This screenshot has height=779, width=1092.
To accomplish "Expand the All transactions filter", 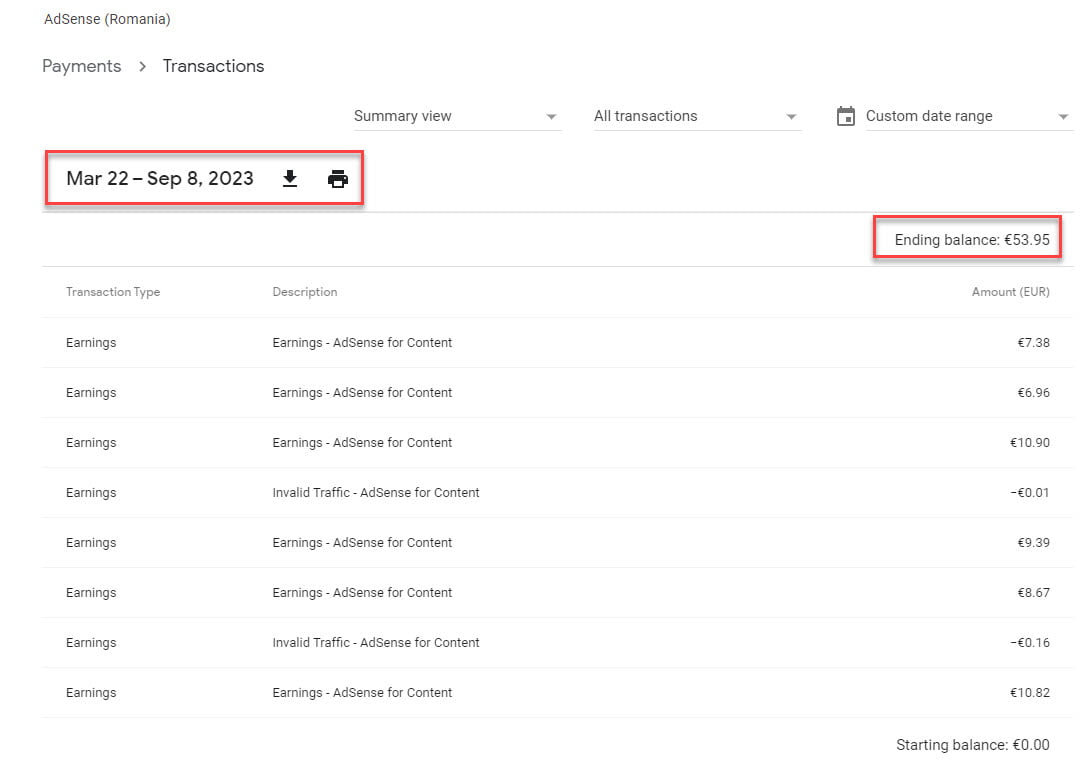I will (x=696, y=115).
